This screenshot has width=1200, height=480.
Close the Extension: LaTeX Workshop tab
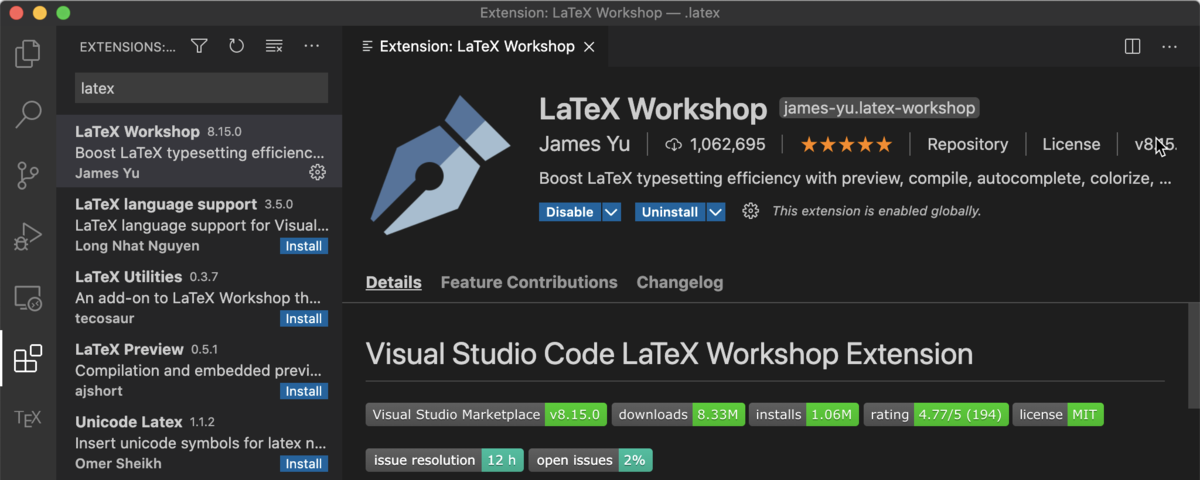589,46
